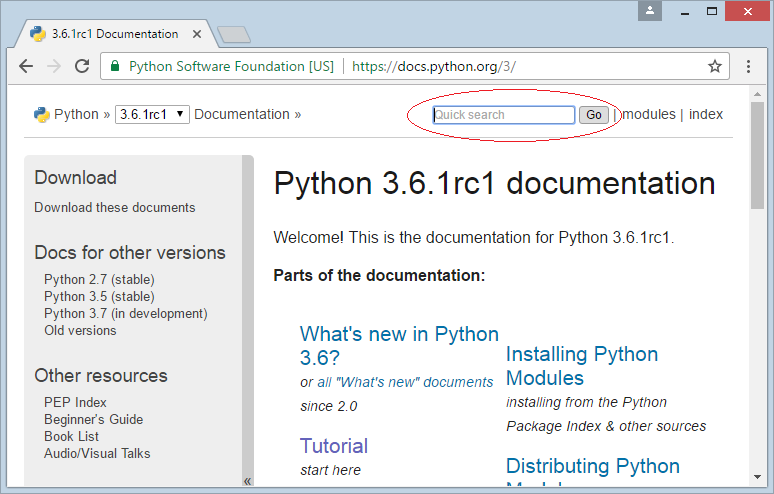Click the Python logo next to the breadcrumb
This screenshot has height=494, width=774.
click(x=41, y=114)
